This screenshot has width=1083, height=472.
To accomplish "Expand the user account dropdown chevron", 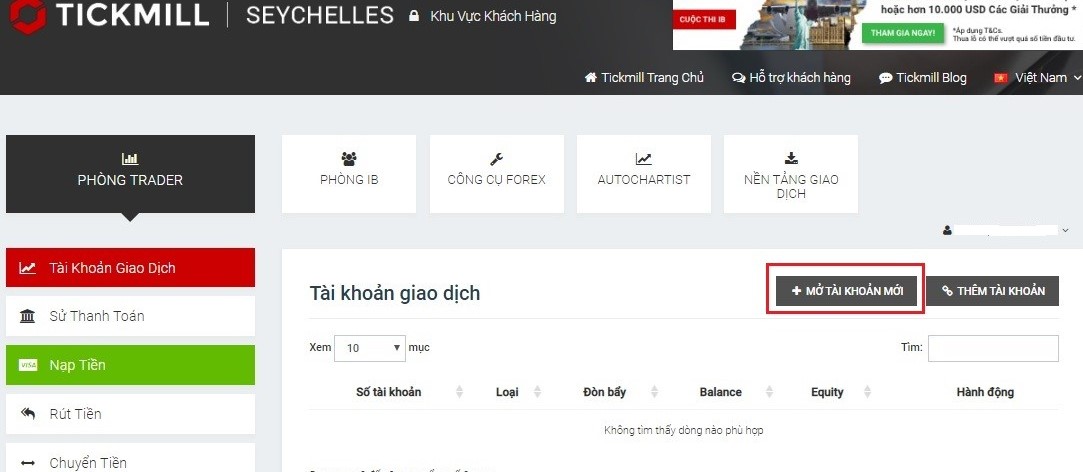I will pos(1064,230).
